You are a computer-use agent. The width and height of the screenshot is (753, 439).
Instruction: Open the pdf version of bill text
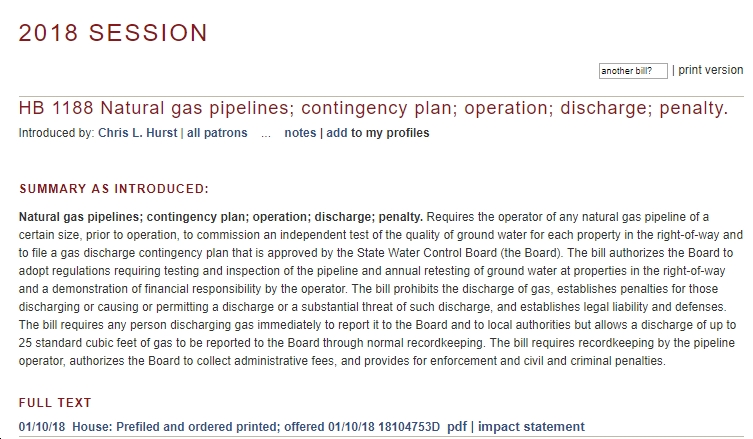pyautogui.click(x=457, y=427)
